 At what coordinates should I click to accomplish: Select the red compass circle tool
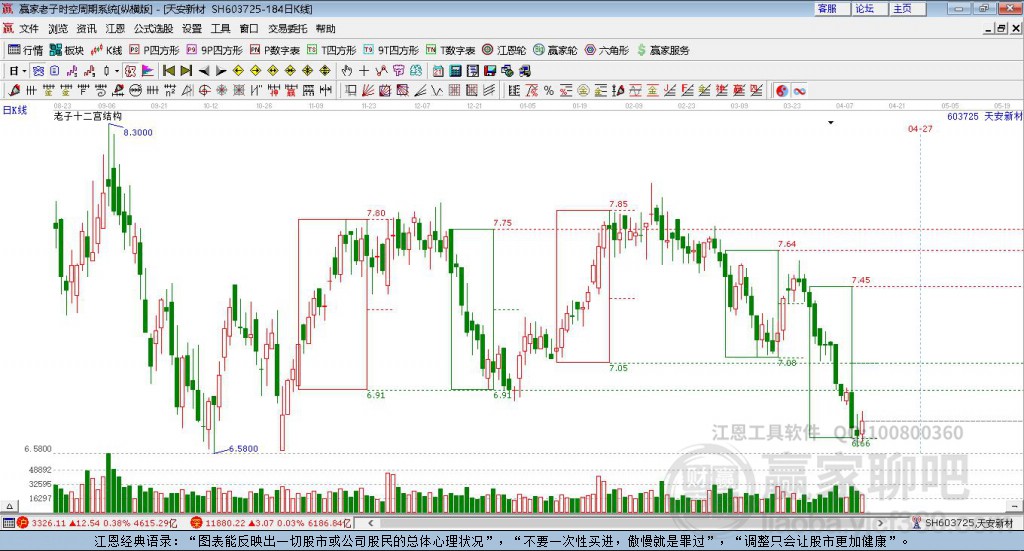coord(204,91)
